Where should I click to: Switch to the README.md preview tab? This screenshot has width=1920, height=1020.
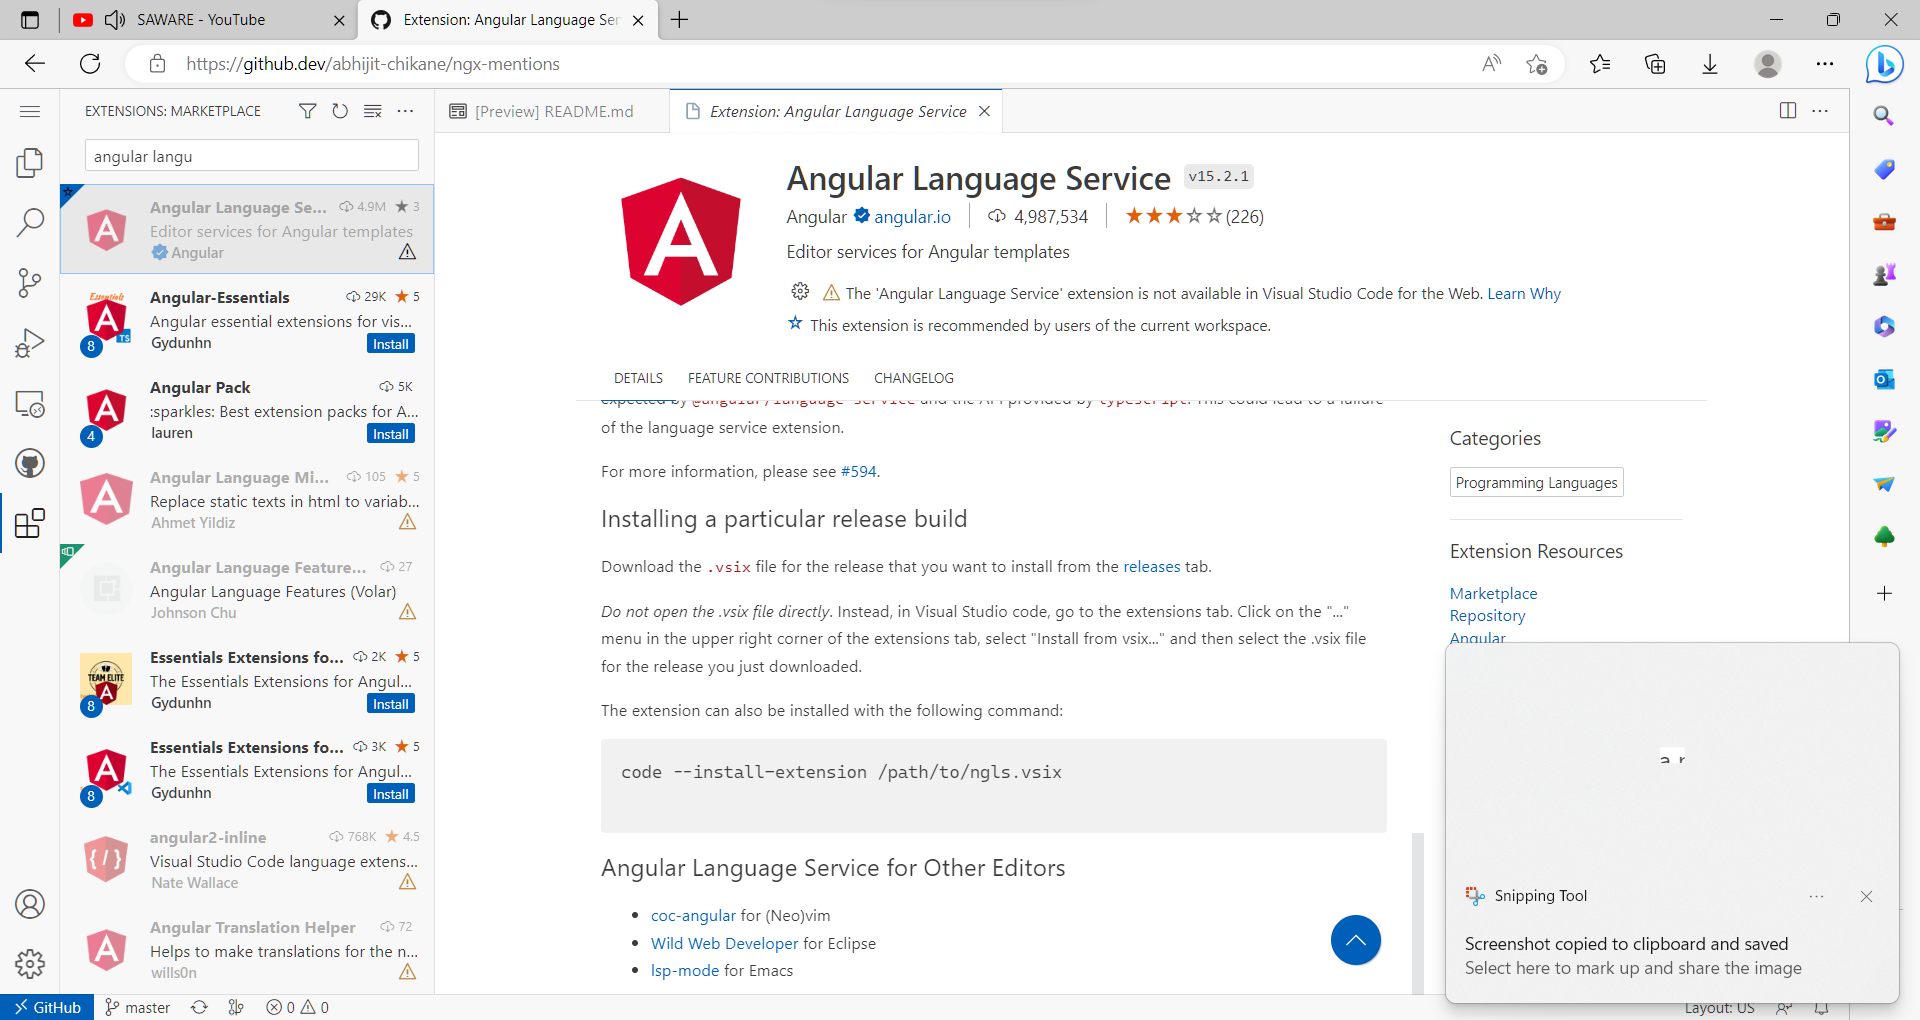(x=553, y=111)
